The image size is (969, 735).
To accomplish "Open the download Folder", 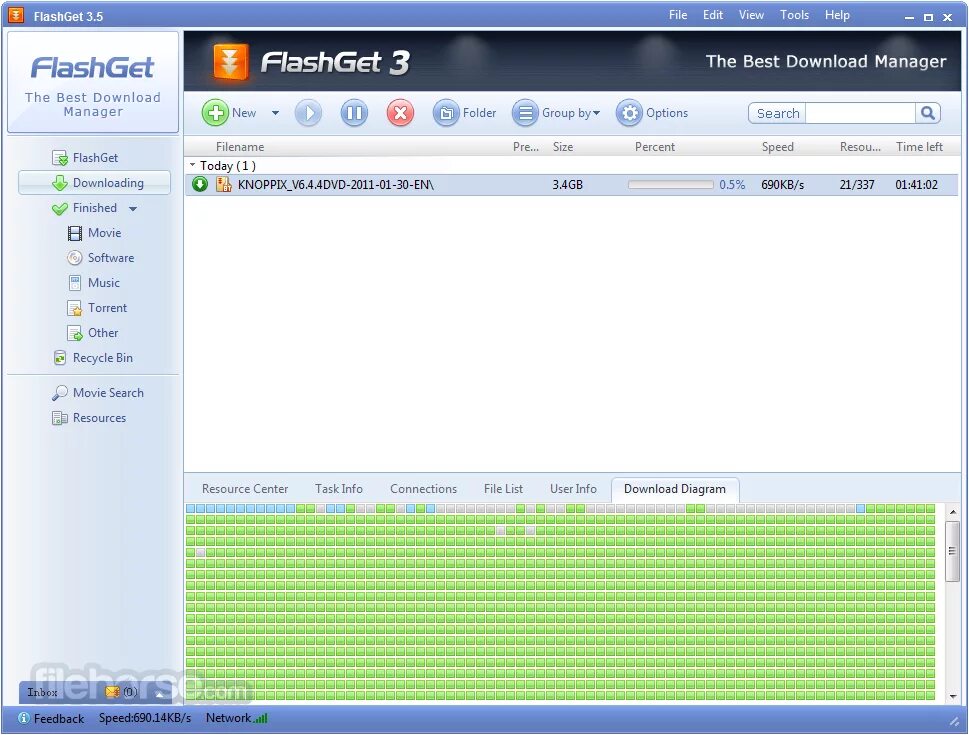I will [x=466, y=112].
